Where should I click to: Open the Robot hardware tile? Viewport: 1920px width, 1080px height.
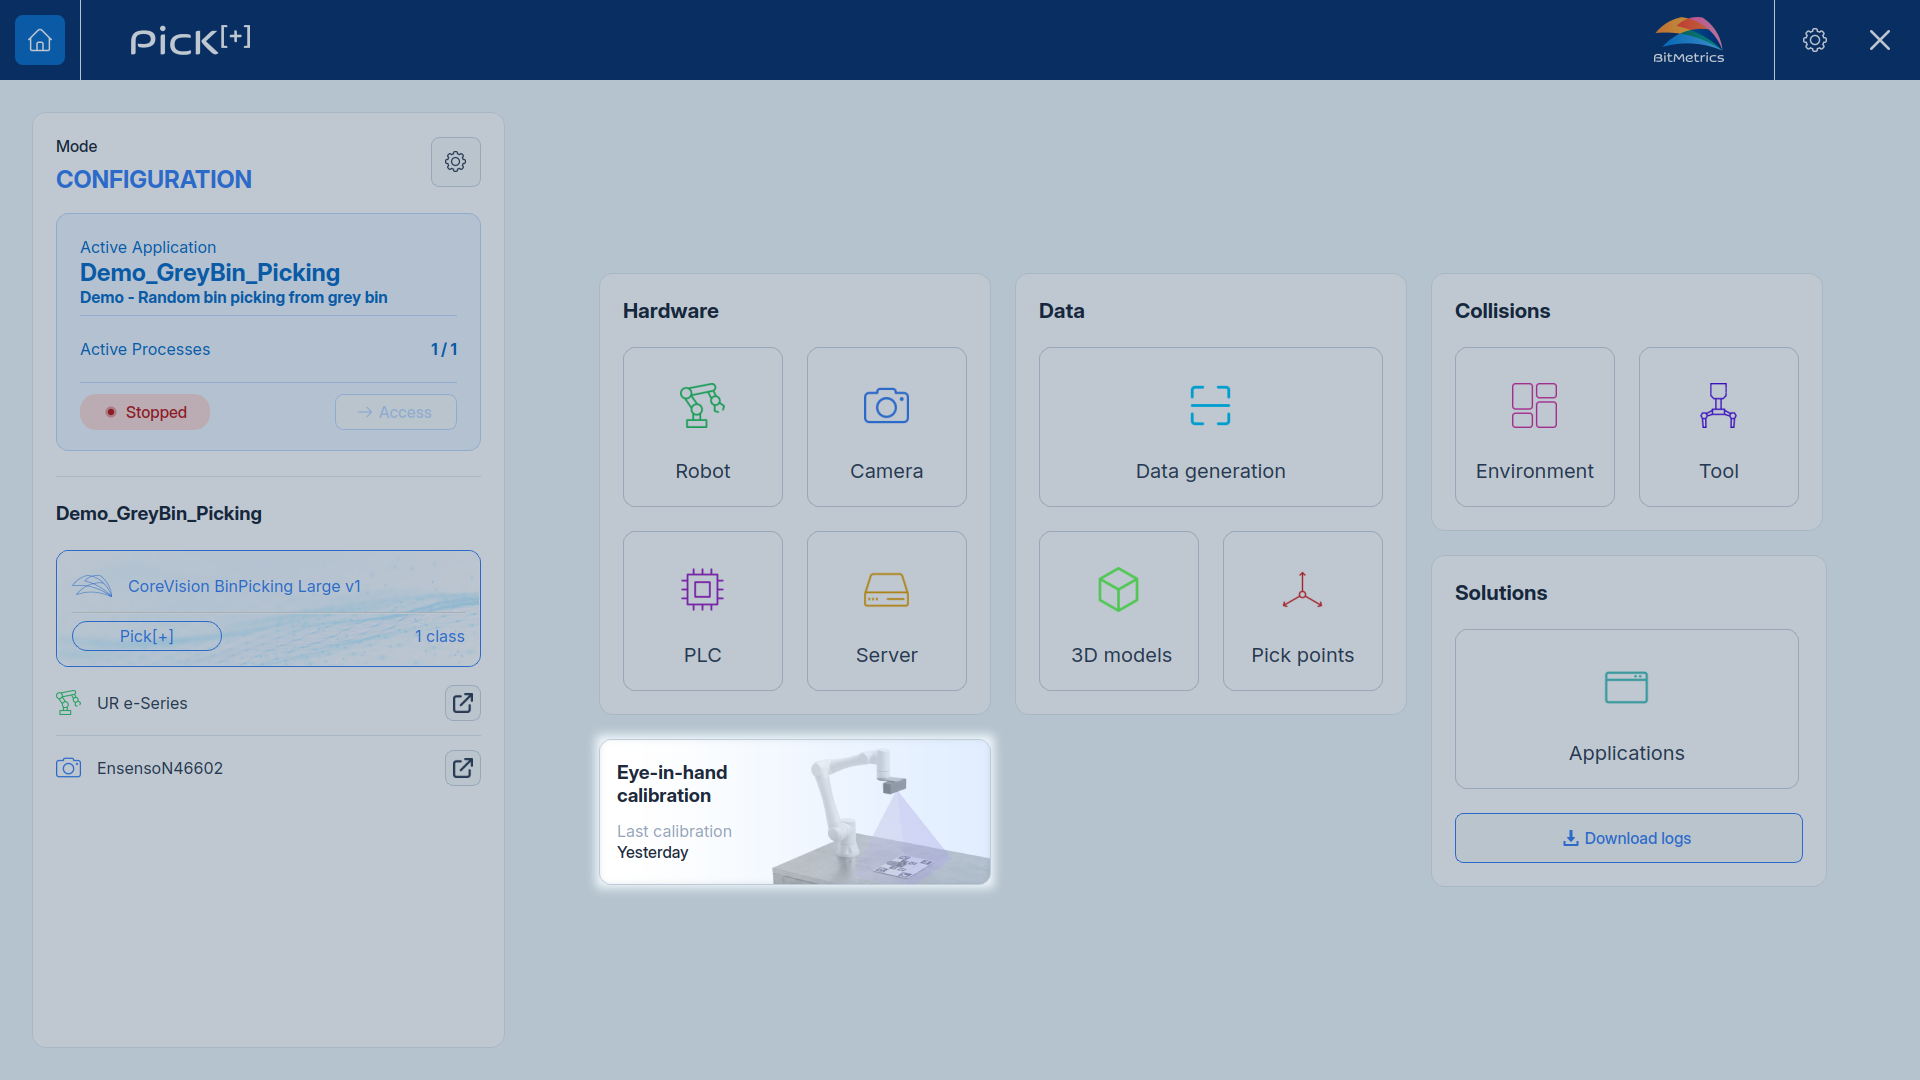click(703, 427)
